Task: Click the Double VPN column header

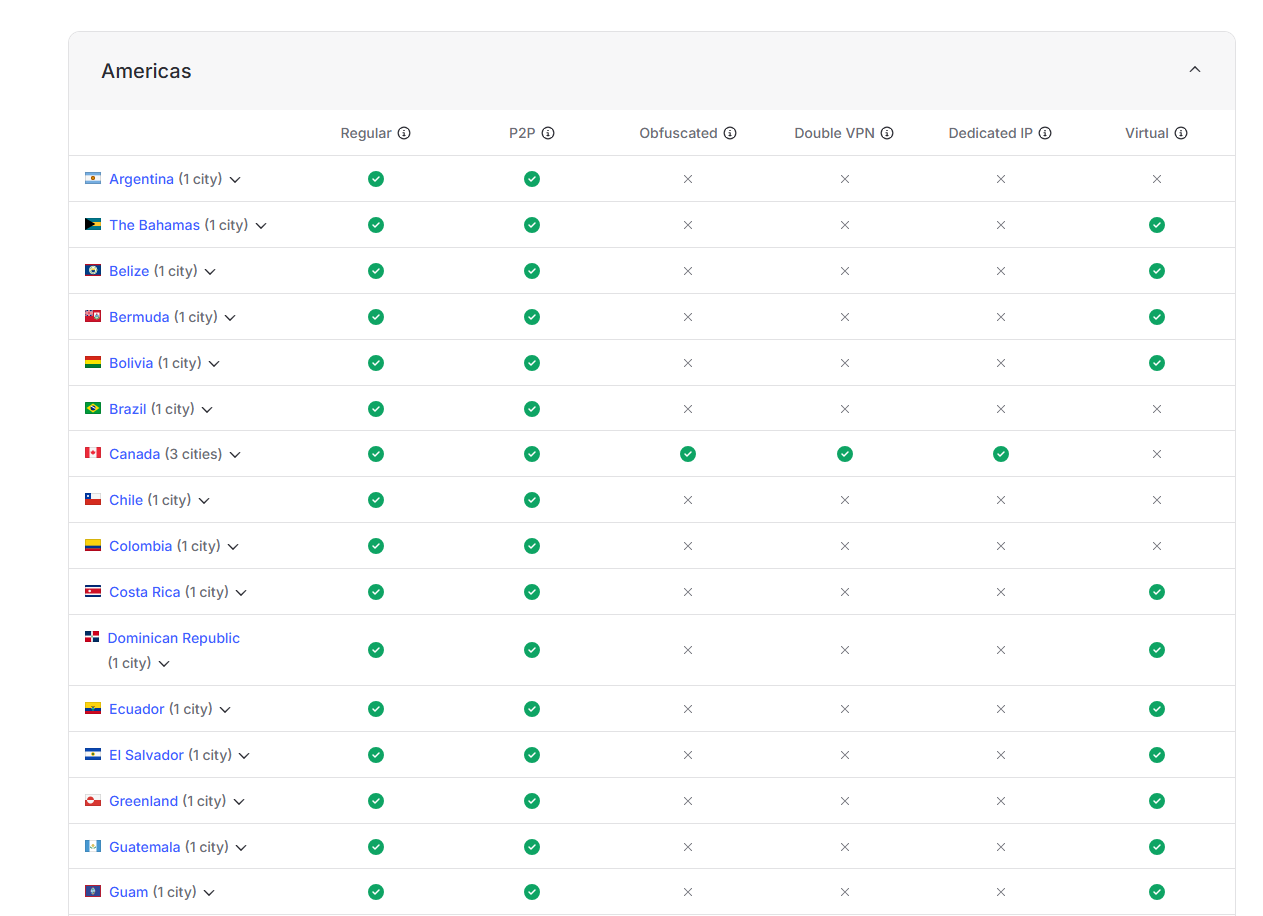Action: (835, 133)
